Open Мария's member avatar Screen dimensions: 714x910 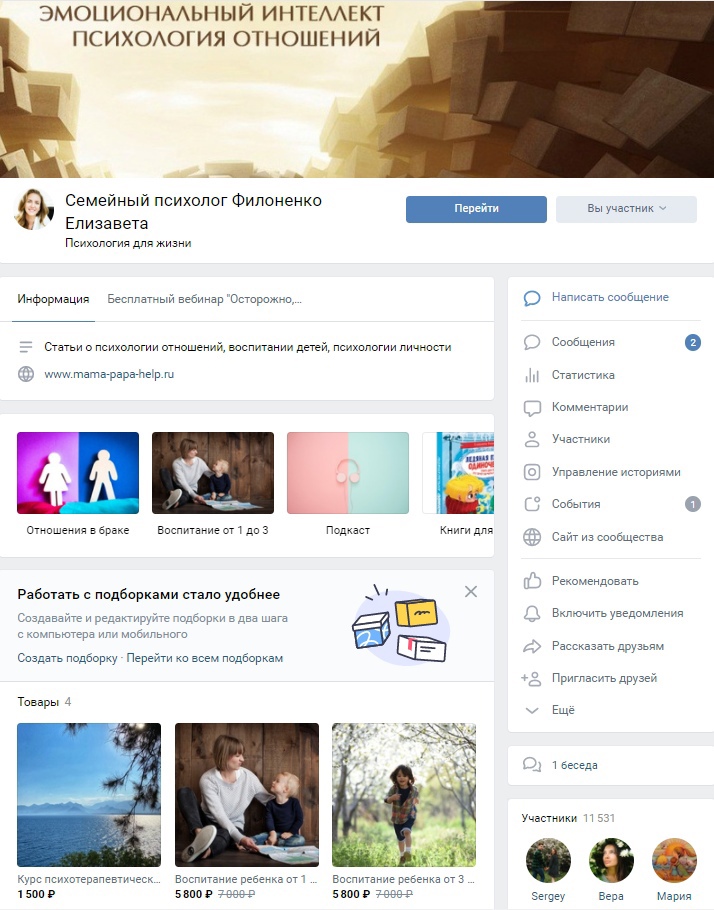click(674, 861)
